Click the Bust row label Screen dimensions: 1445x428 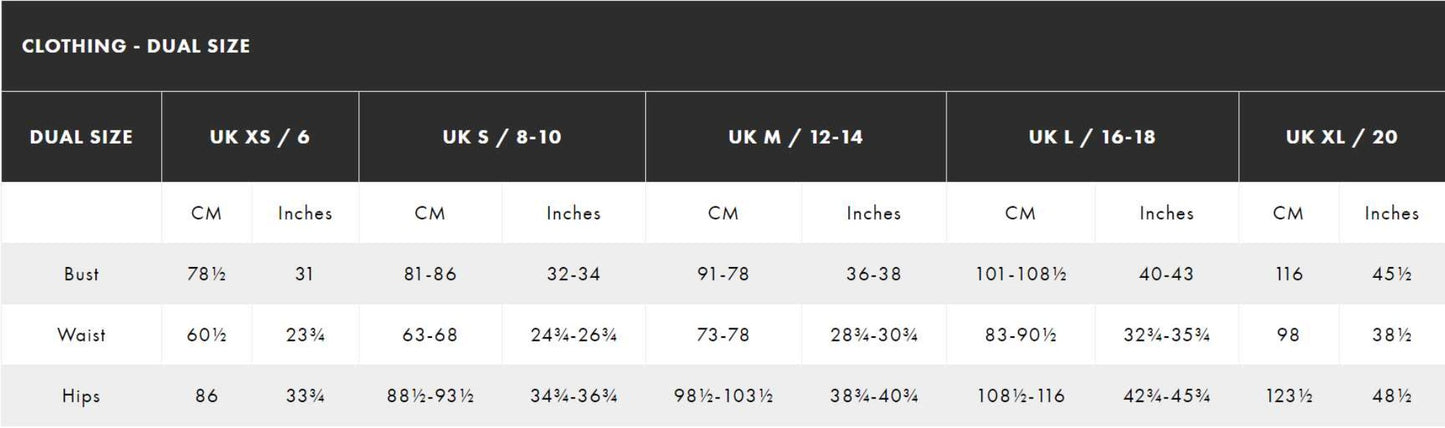(81, 274)
